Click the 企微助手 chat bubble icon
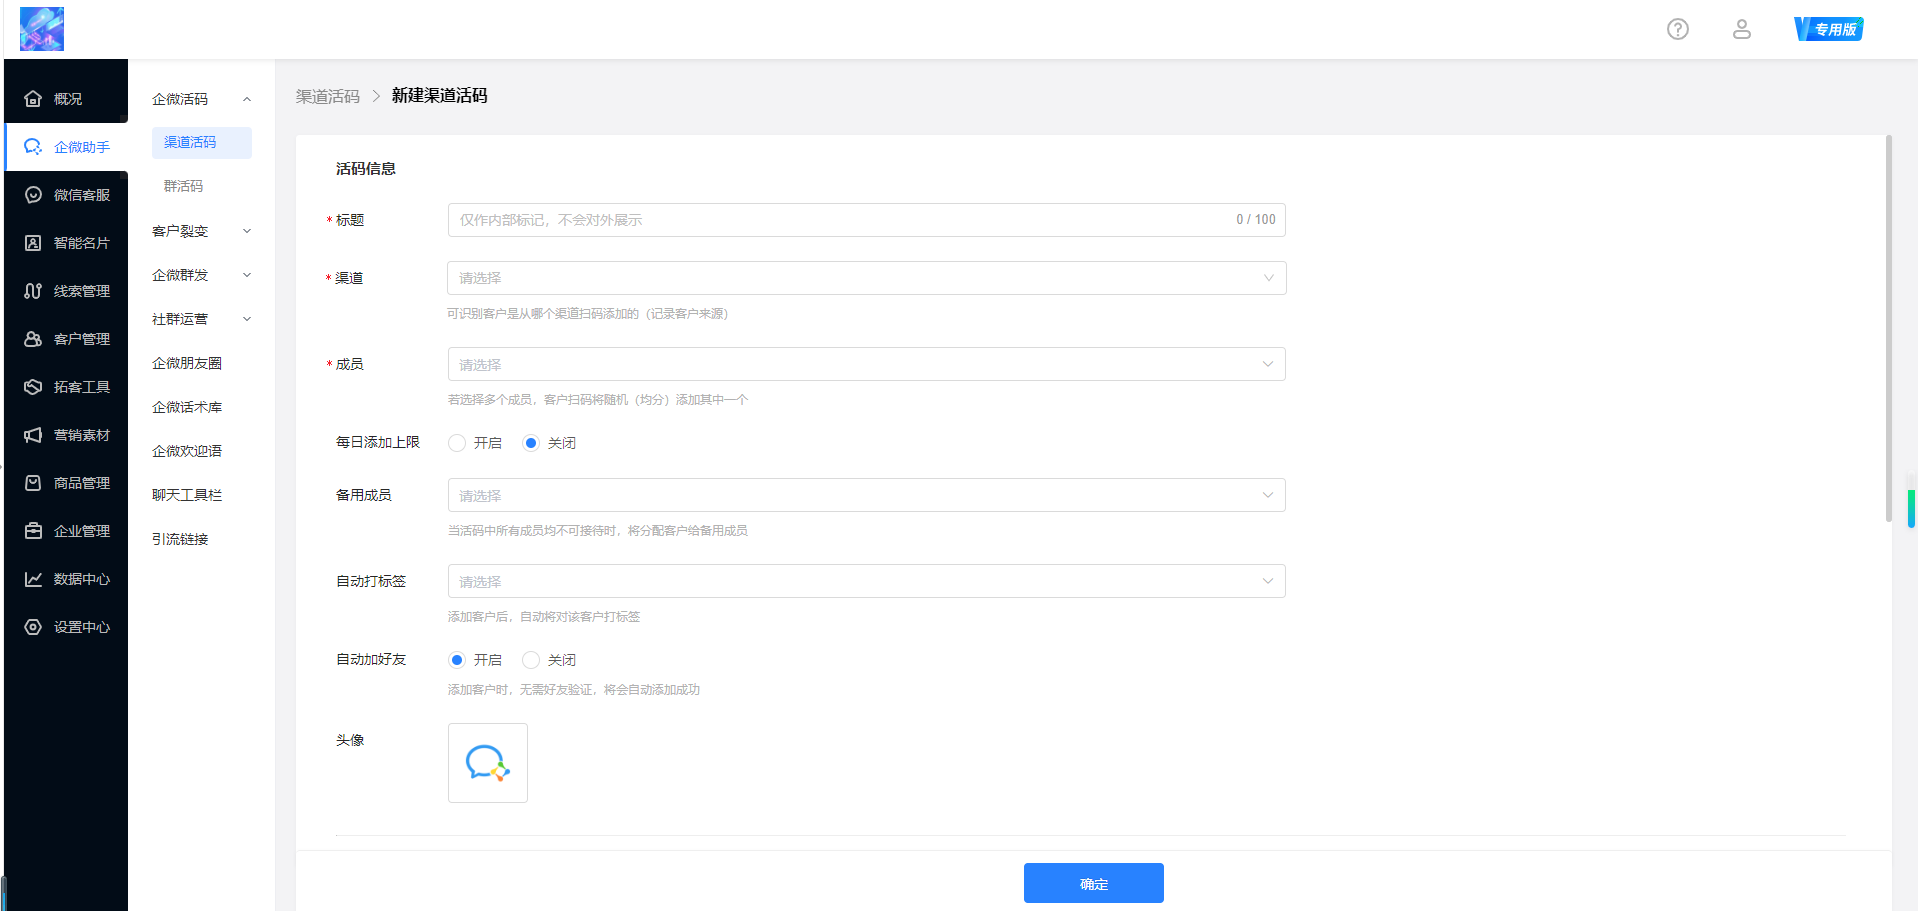 (x=33, y=147)
